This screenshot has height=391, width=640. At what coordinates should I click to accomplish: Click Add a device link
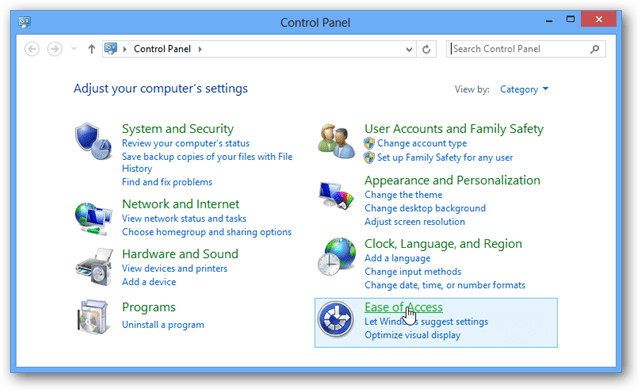click(x=149, y=282)
